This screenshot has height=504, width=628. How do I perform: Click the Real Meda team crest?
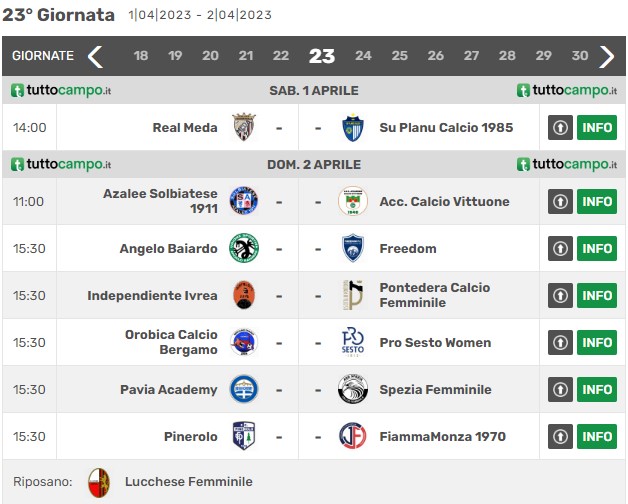[x=244, y=127]
